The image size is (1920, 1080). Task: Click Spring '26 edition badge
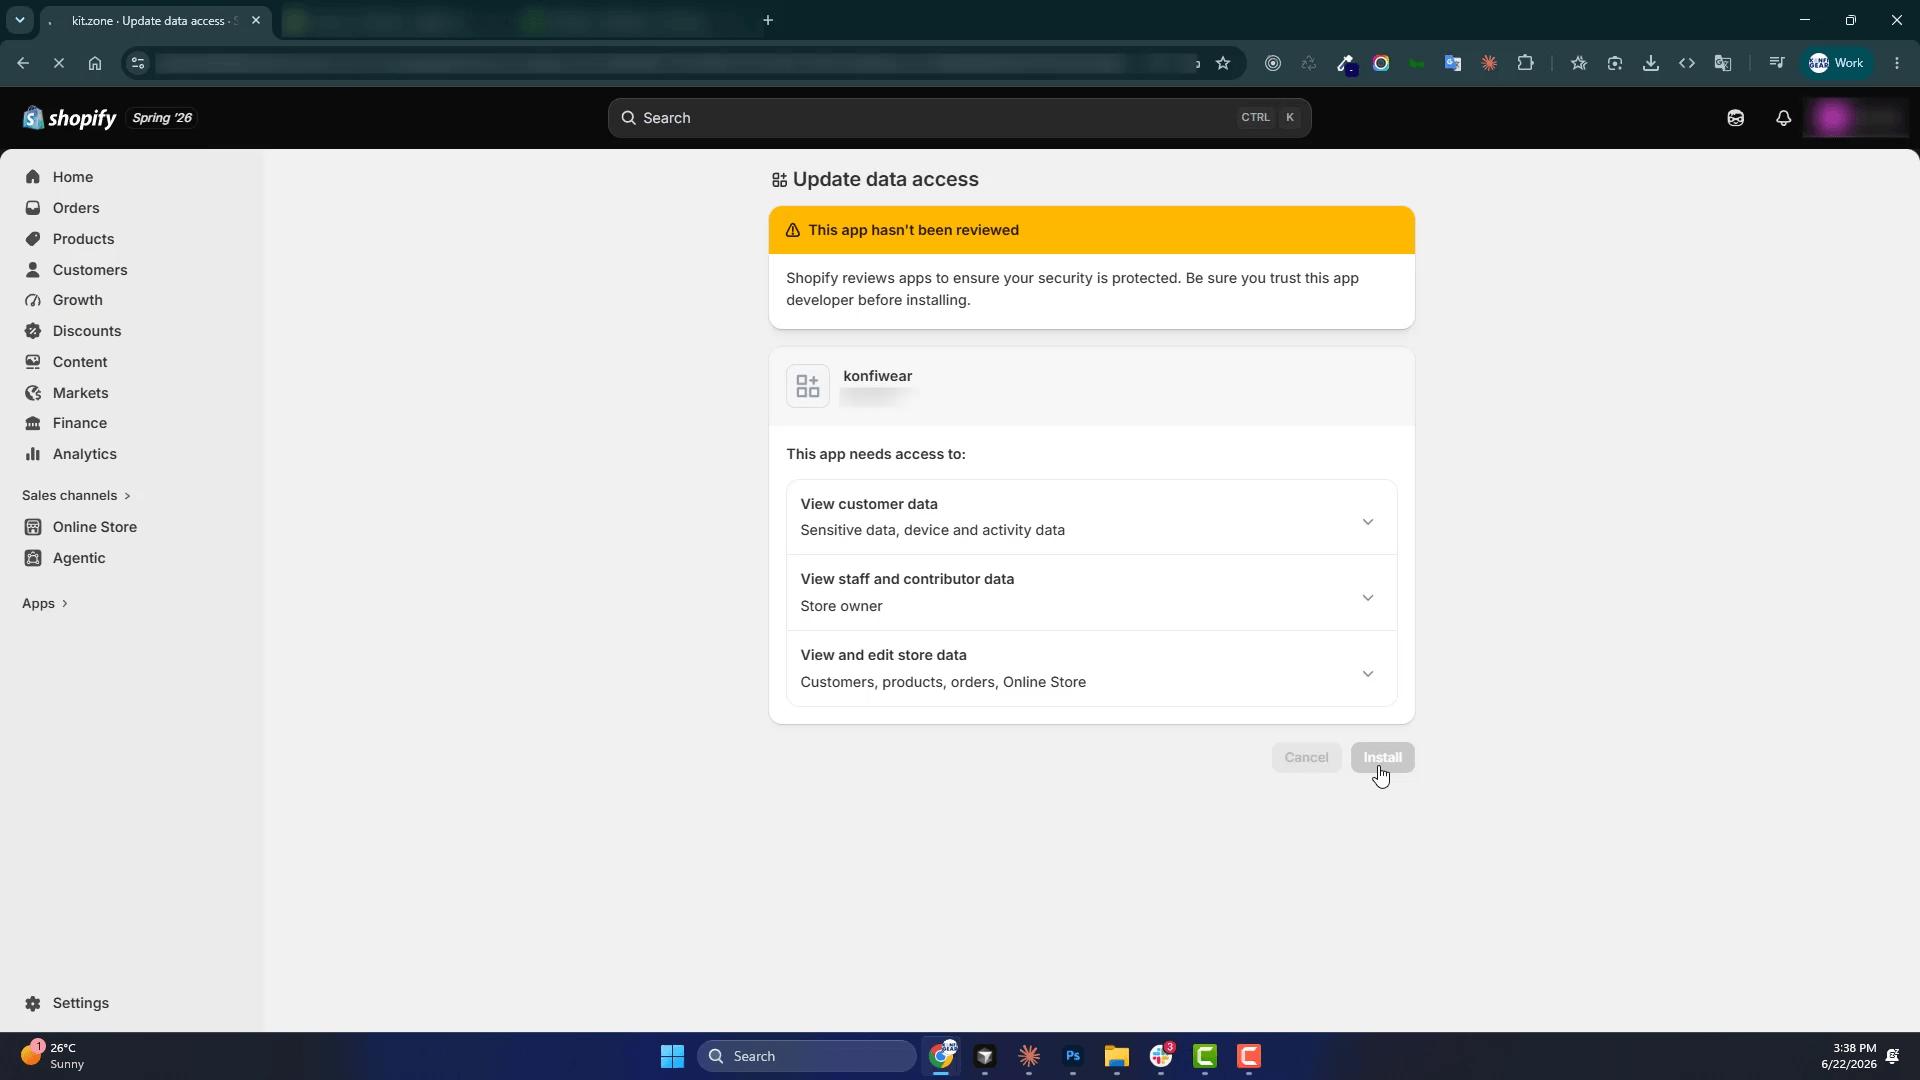click(x=162, y=118)
